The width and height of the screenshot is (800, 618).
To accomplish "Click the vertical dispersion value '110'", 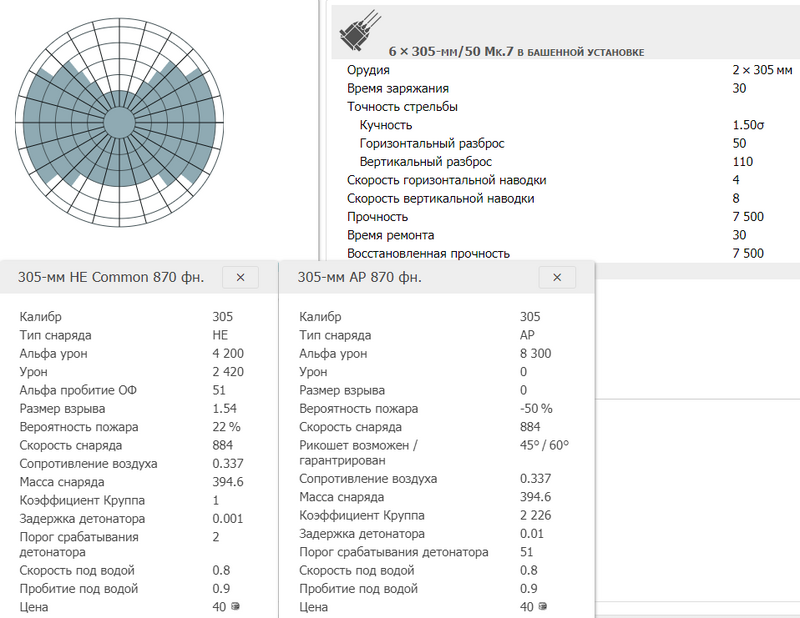I will (x=742, y=162).
